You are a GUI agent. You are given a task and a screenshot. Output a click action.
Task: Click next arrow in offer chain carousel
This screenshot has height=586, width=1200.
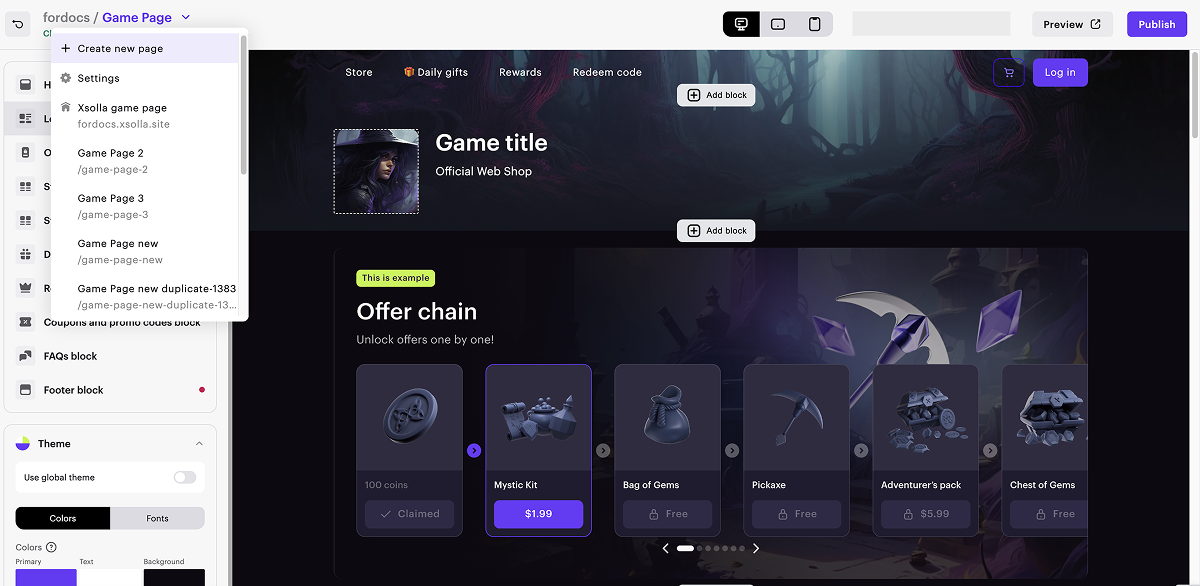(x=756, y=548)
